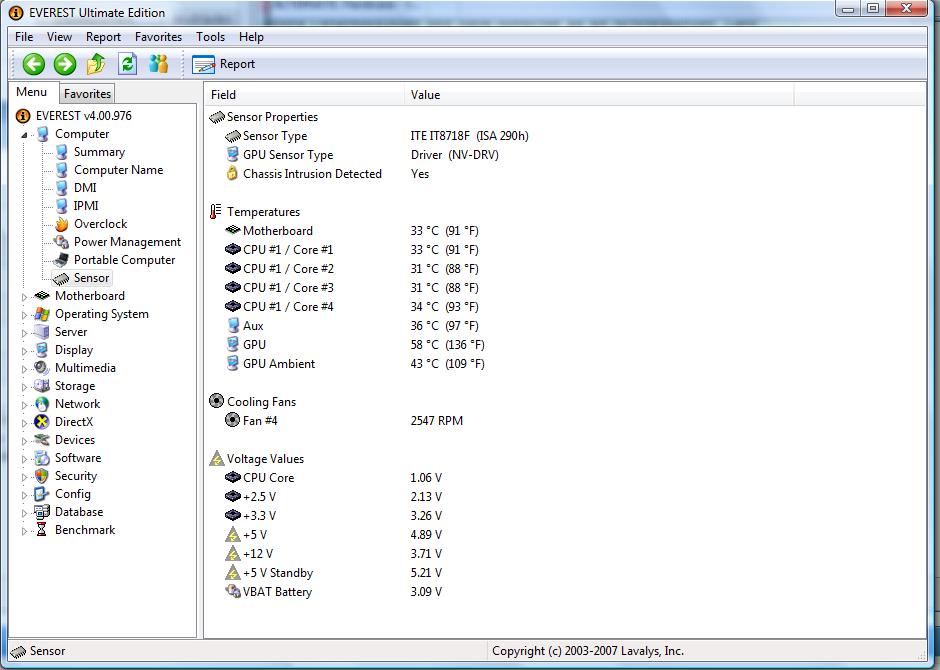Expand the Database tree node
The image size is (940, 670).
25,513
